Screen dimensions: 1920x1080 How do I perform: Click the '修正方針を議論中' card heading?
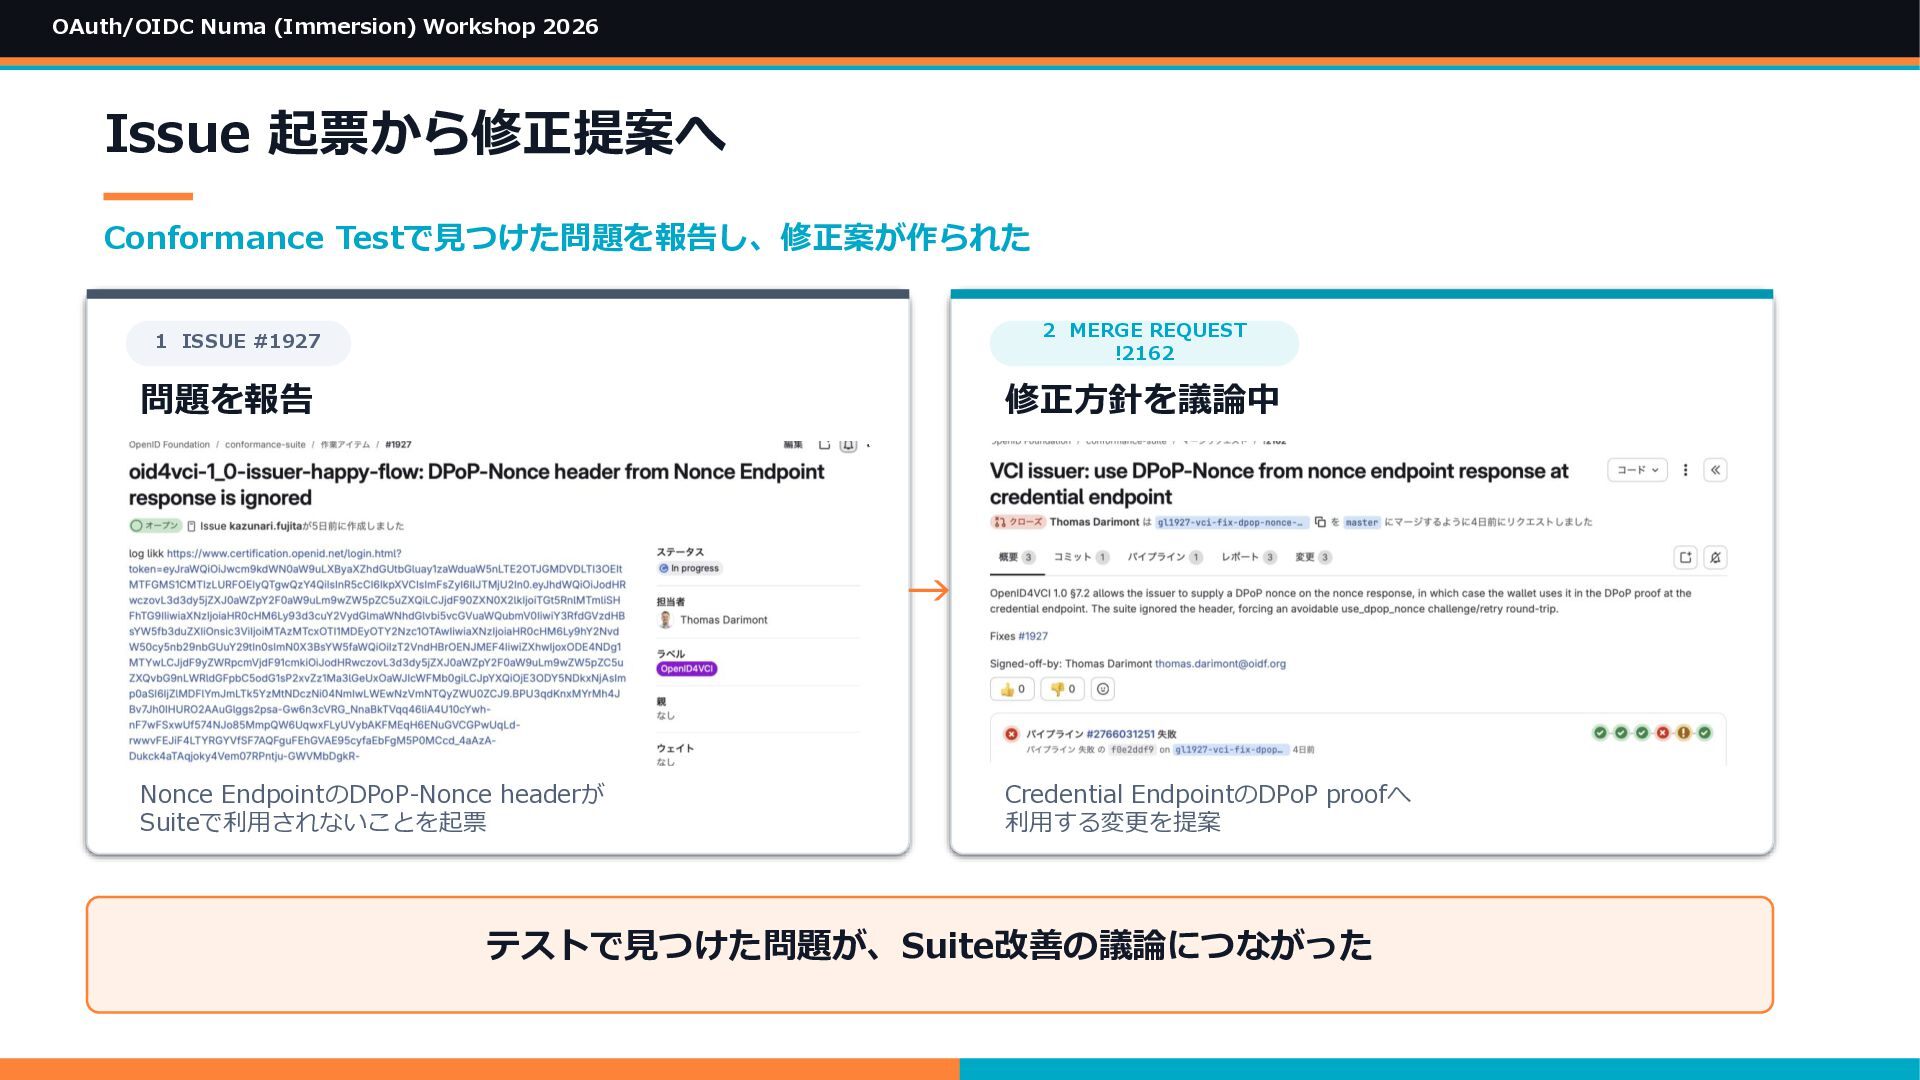click(1142, 399)
